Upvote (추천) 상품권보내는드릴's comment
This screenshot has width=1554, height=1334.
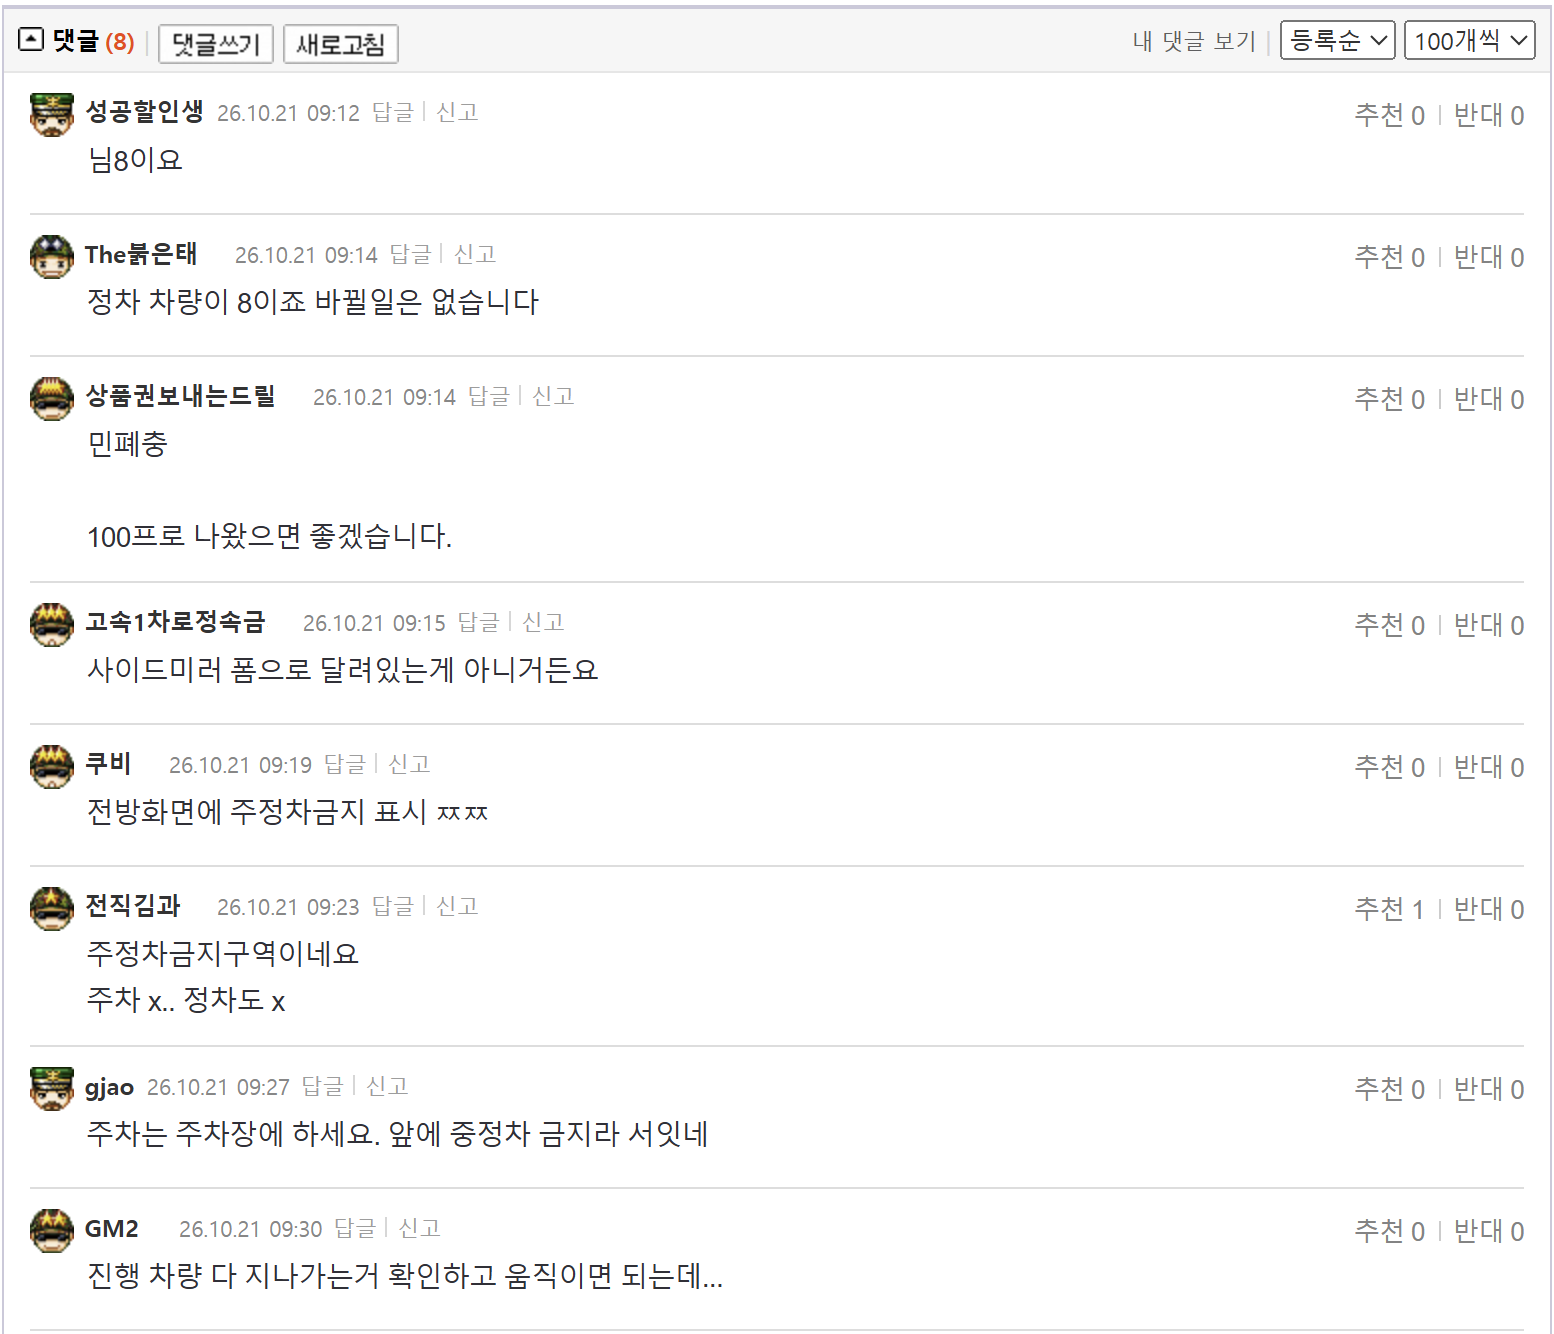click(1390, 399)
